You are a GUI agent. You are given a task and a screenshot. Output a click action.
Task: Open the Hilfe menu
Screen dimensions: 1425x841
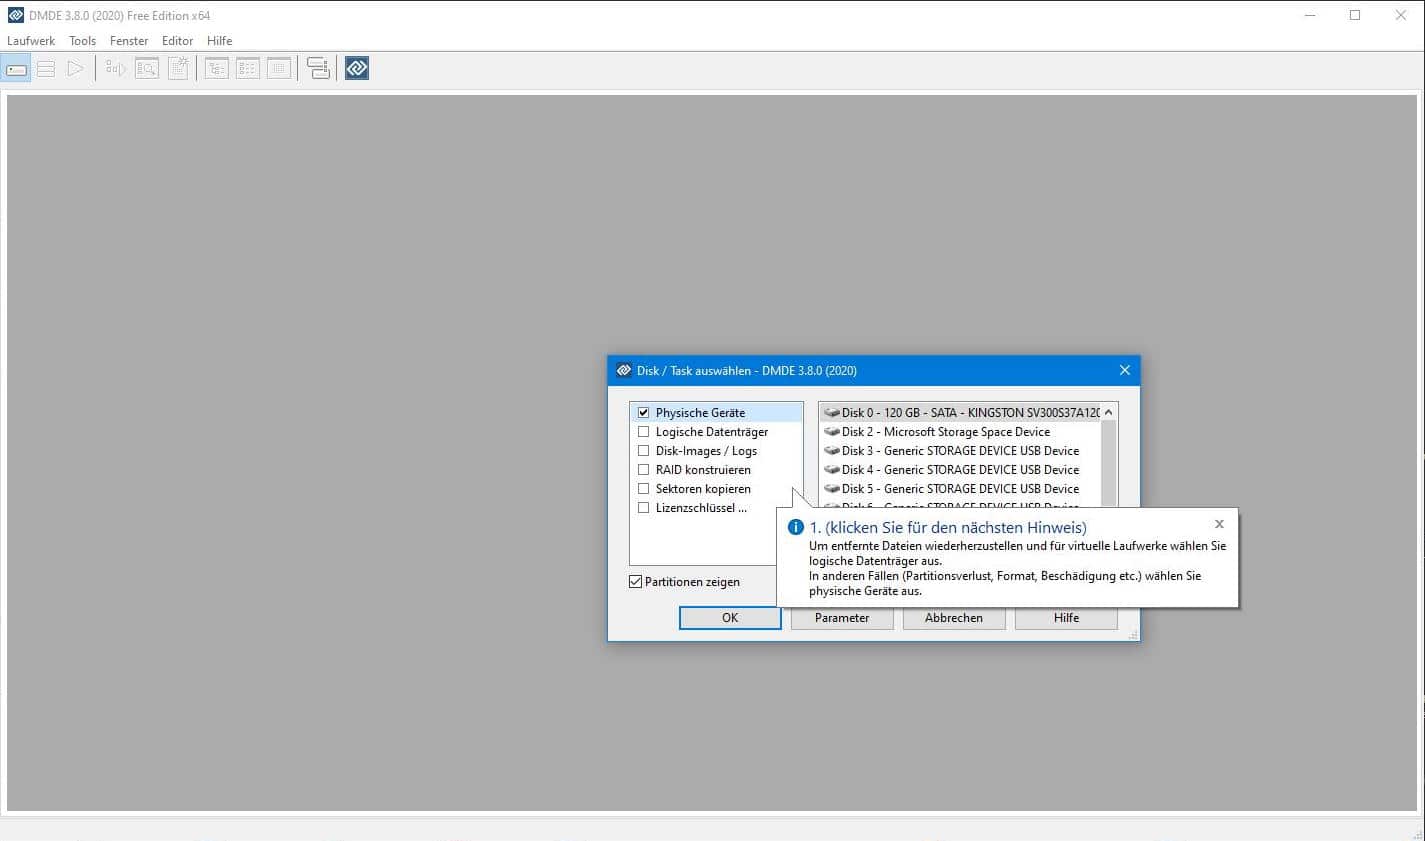[220, 41]
